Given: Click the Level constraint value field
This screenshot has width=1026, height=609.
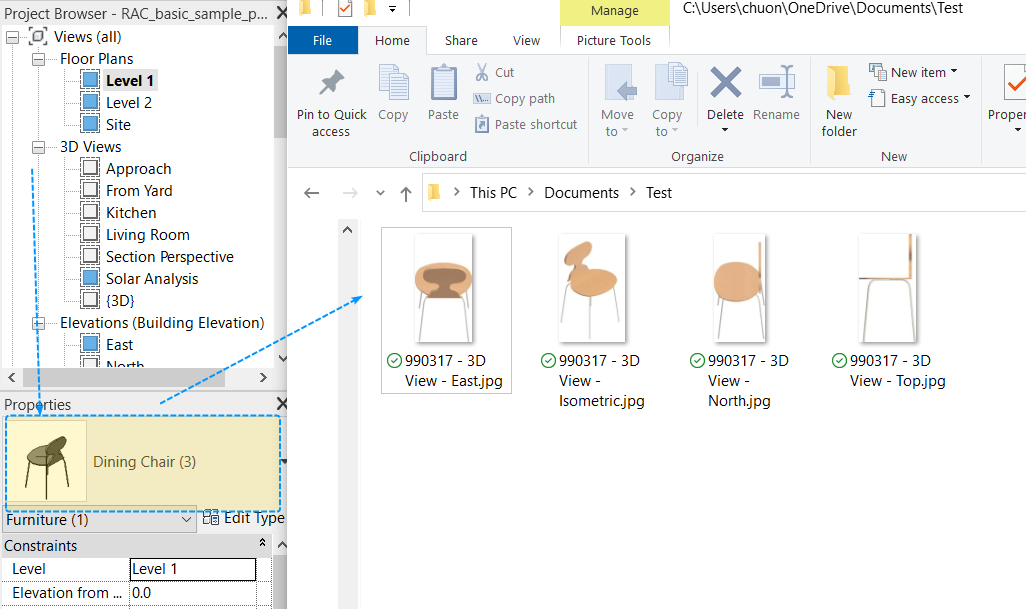Looking at the screenshot, I should (192, 569).
